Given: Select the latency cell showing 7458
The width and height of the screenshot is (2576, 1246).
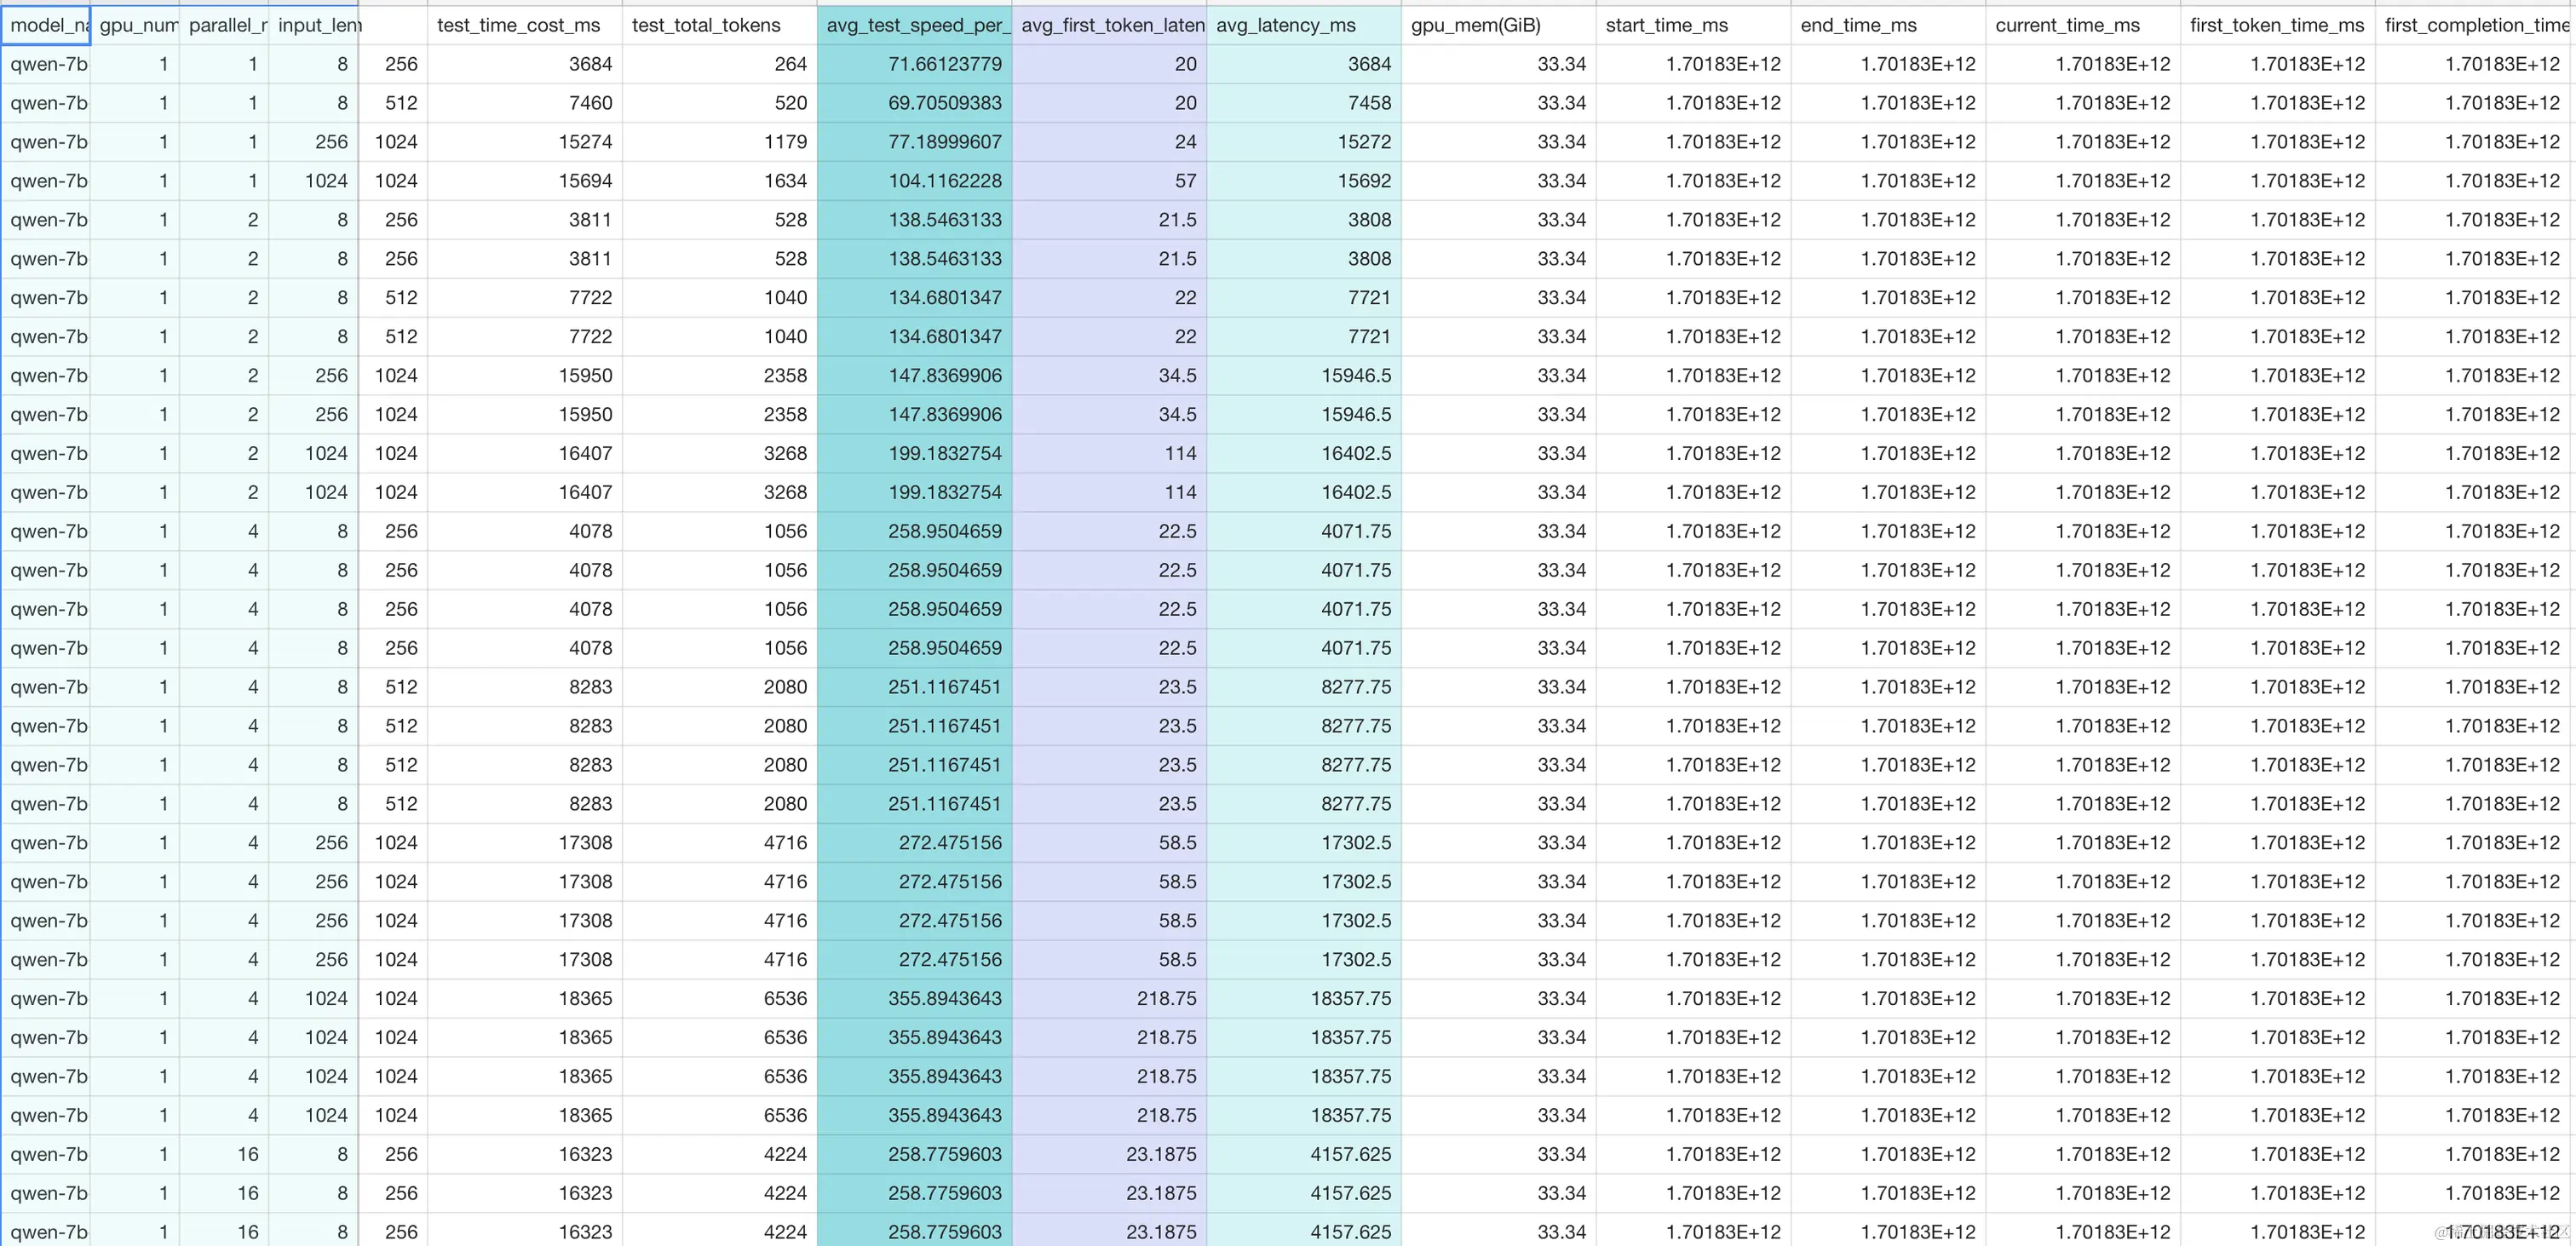Looking at the screenshot, I should pos(1368,103).
